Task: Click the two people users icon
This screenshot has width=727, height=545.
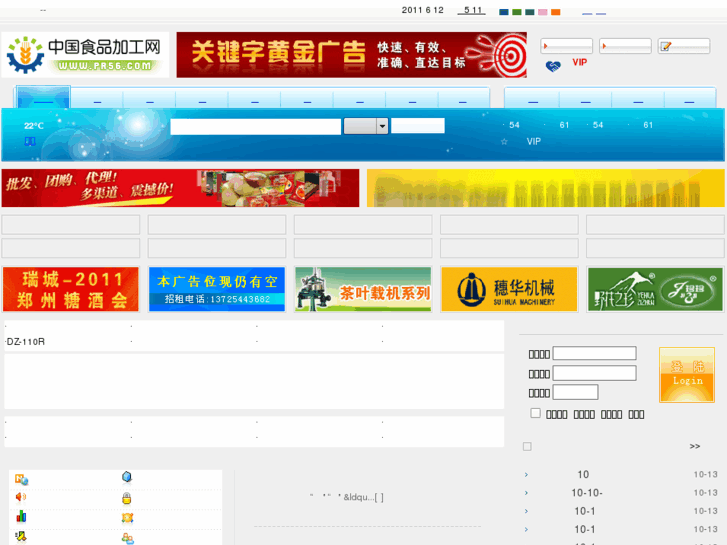Action: (128, 538)
